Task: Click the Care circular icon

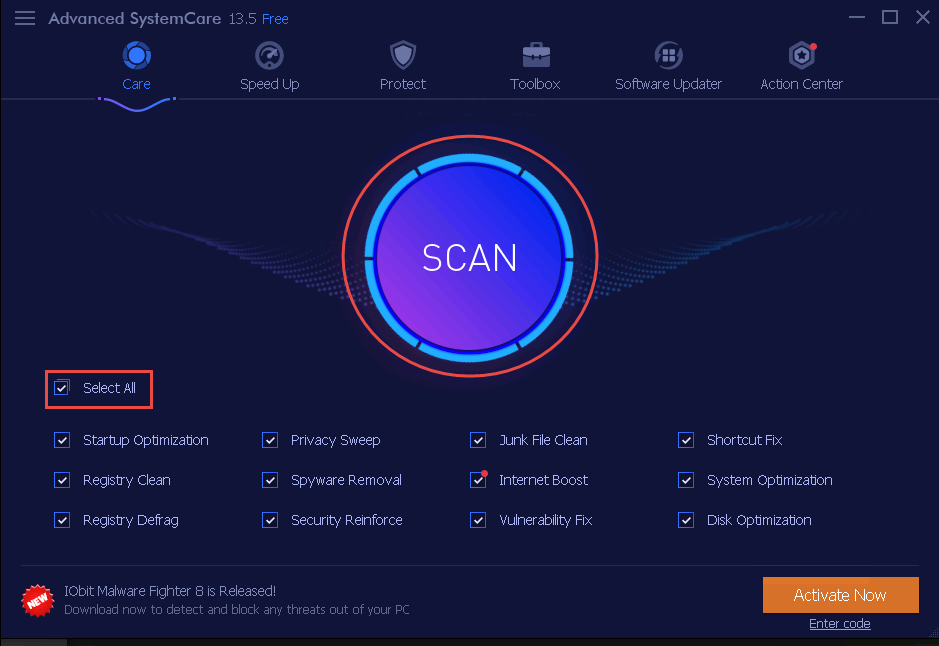Action: [137, 56]
